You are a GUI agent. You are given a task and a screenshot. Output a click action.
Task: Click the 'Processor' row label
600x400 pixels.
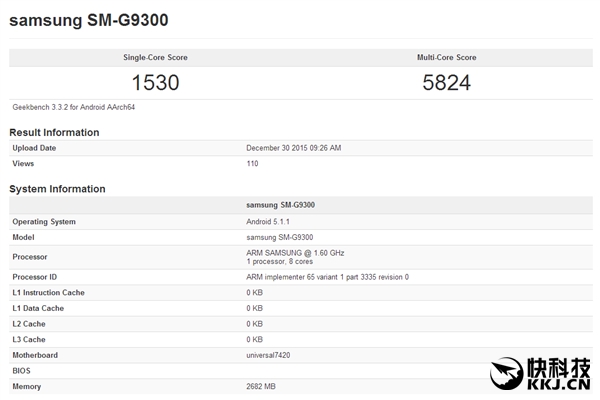coord(30,257)
